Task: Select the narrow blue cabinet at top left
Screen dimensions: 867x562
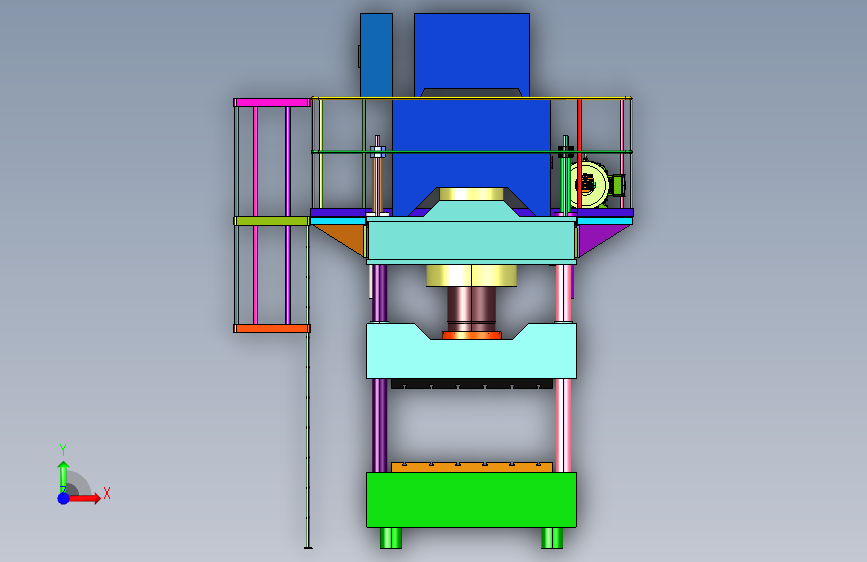Action: (x=376, y=55)
